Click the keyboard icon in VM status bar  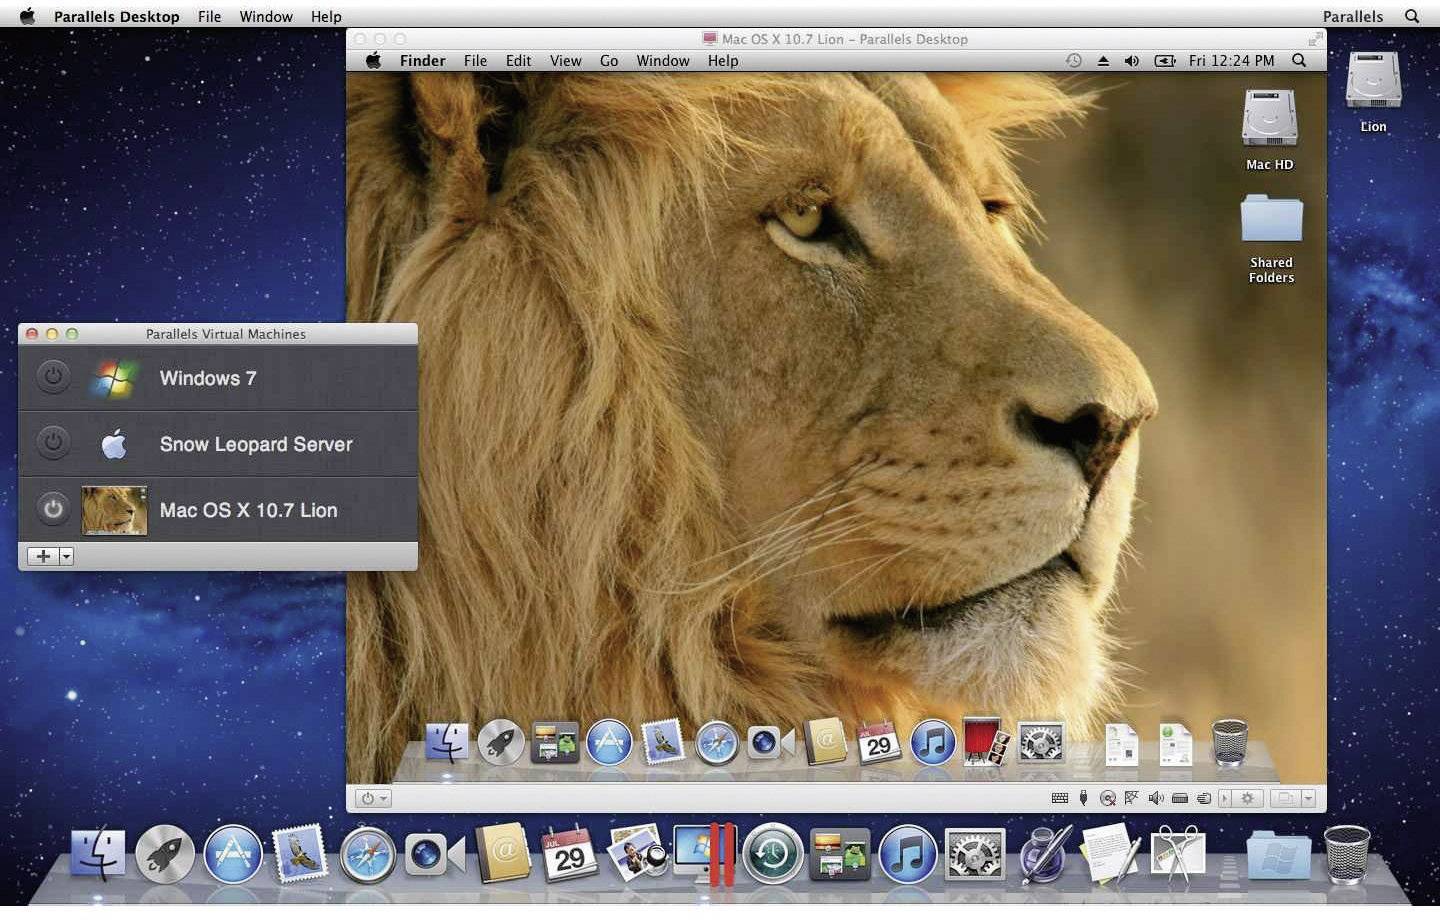tap(1060, 798)
